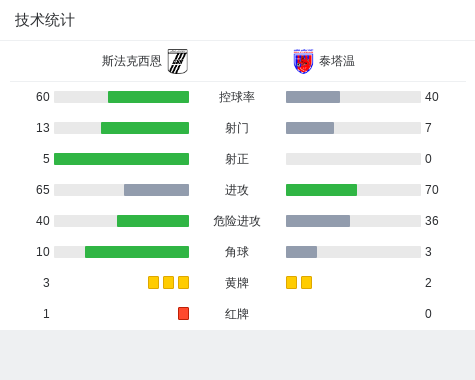Viewport: 475px width, 380px height.
Task: Click the green 进攻 bar showing 70
Action: (x=321, y=190)
